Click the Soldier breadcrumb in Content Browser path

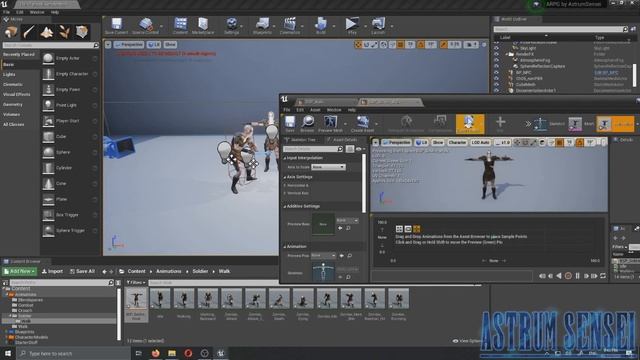(200, 271)
